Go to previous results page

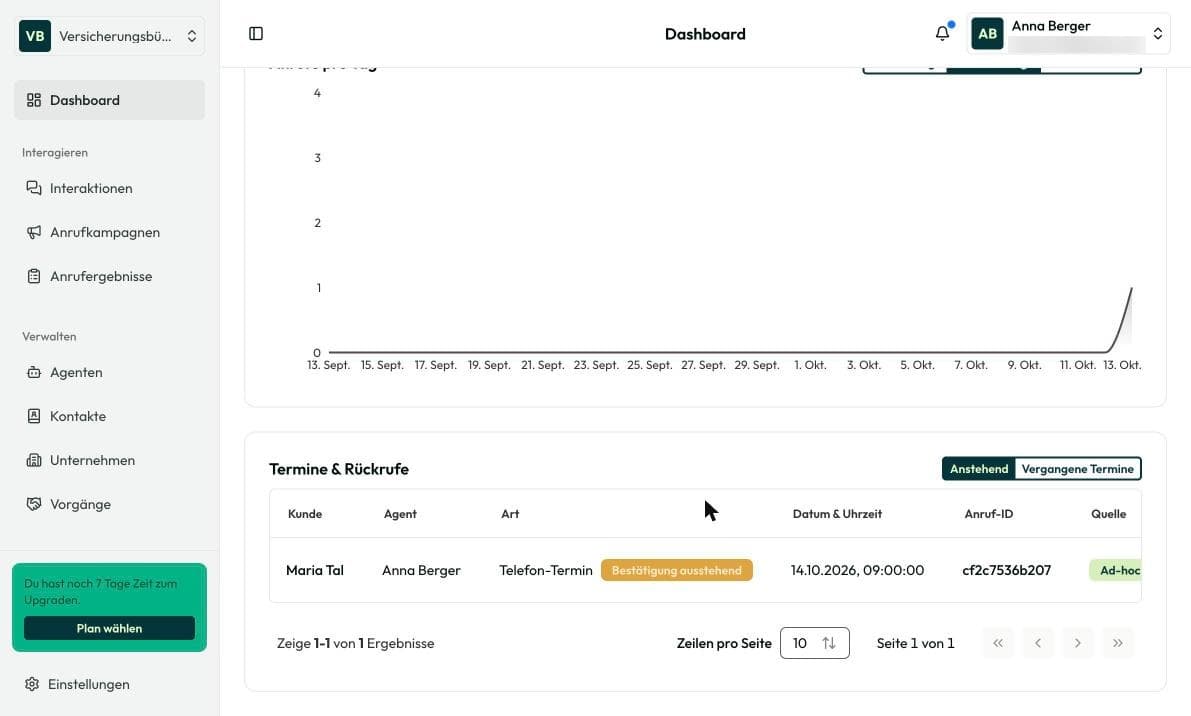click(x=1038, y=643)
